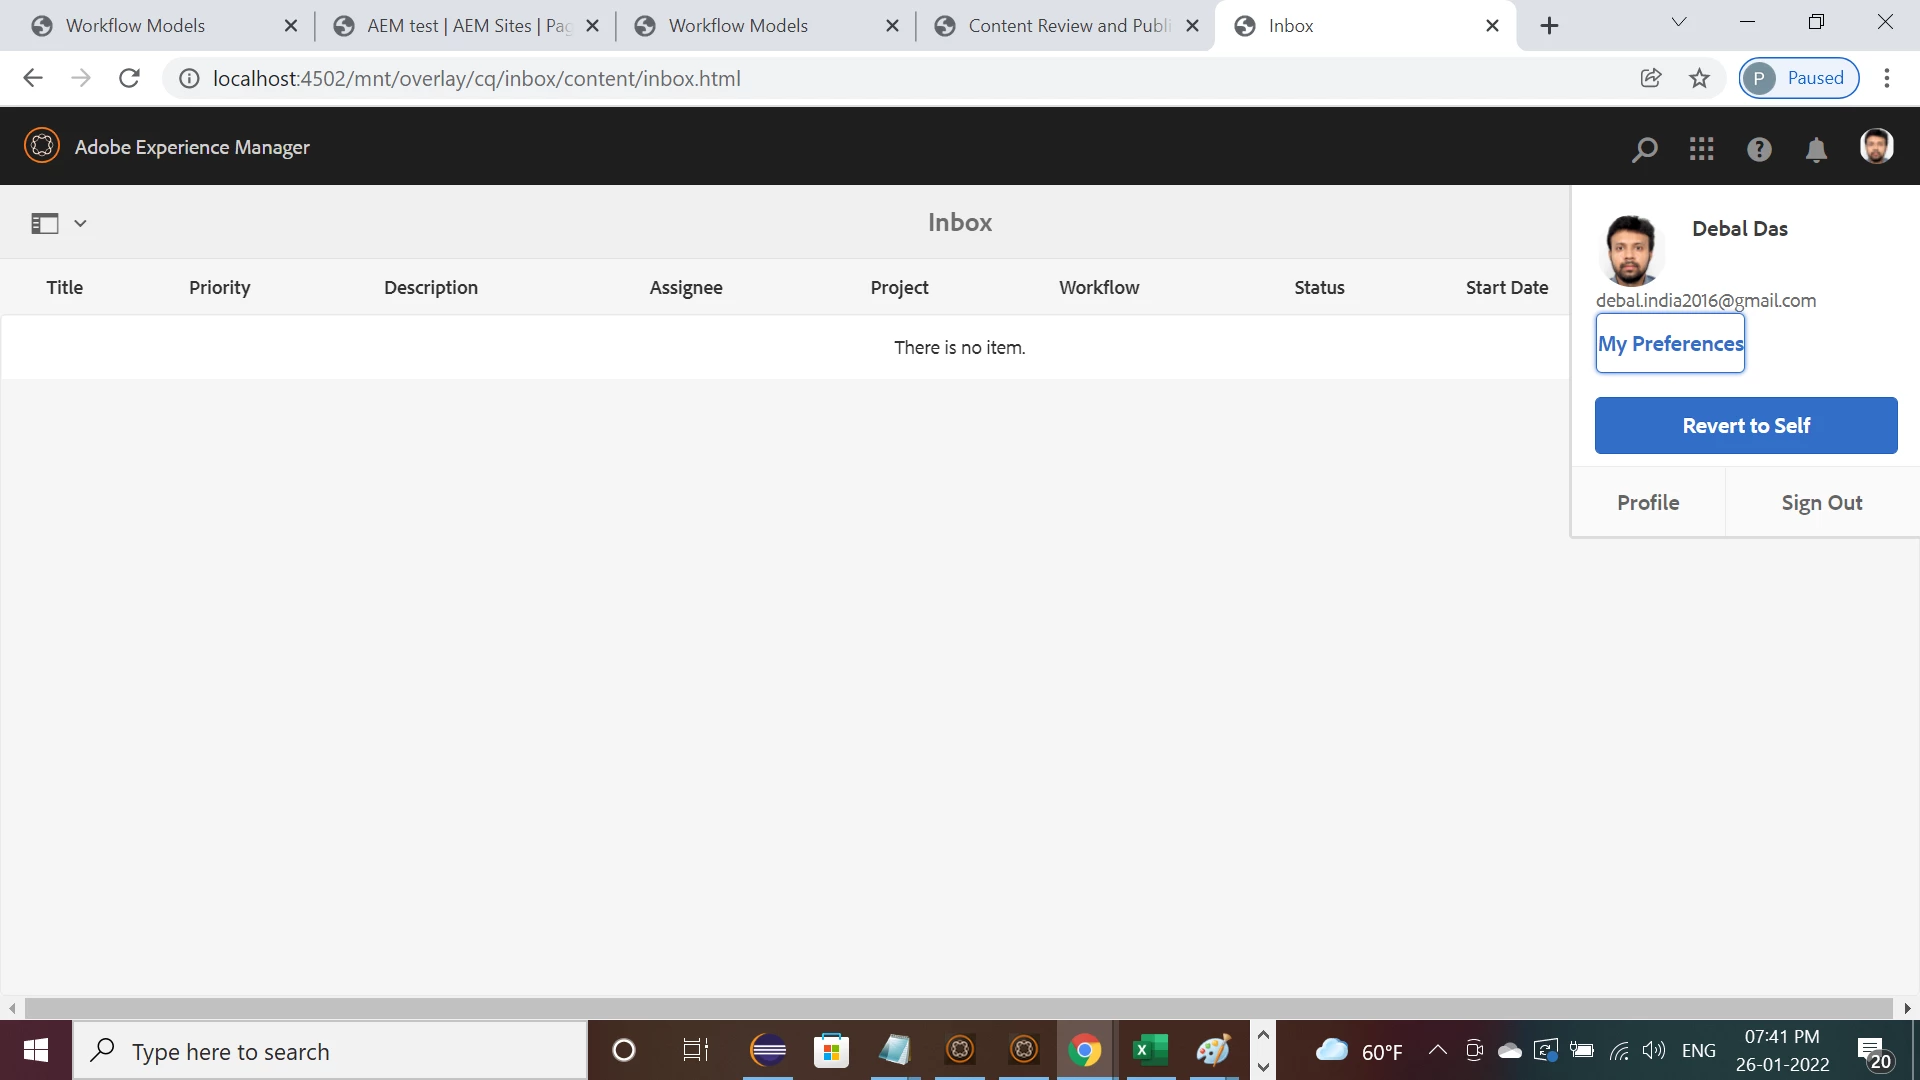The width and height of the screenshot is (1920, 1080).
Task: Click the user avatar in AEM header
Action: tap(1876, 146)
